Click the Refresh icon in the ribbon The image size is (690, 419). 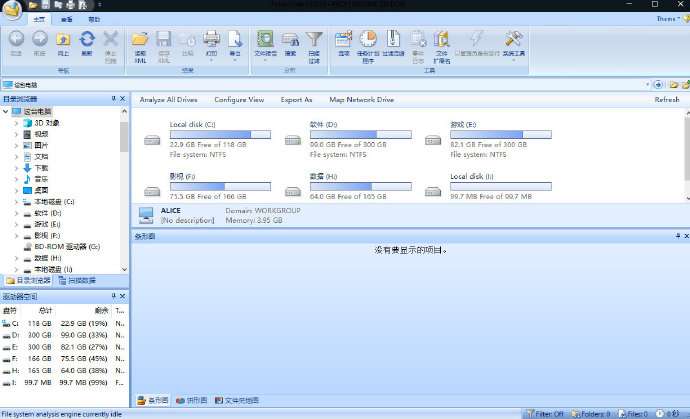[87, 41]
